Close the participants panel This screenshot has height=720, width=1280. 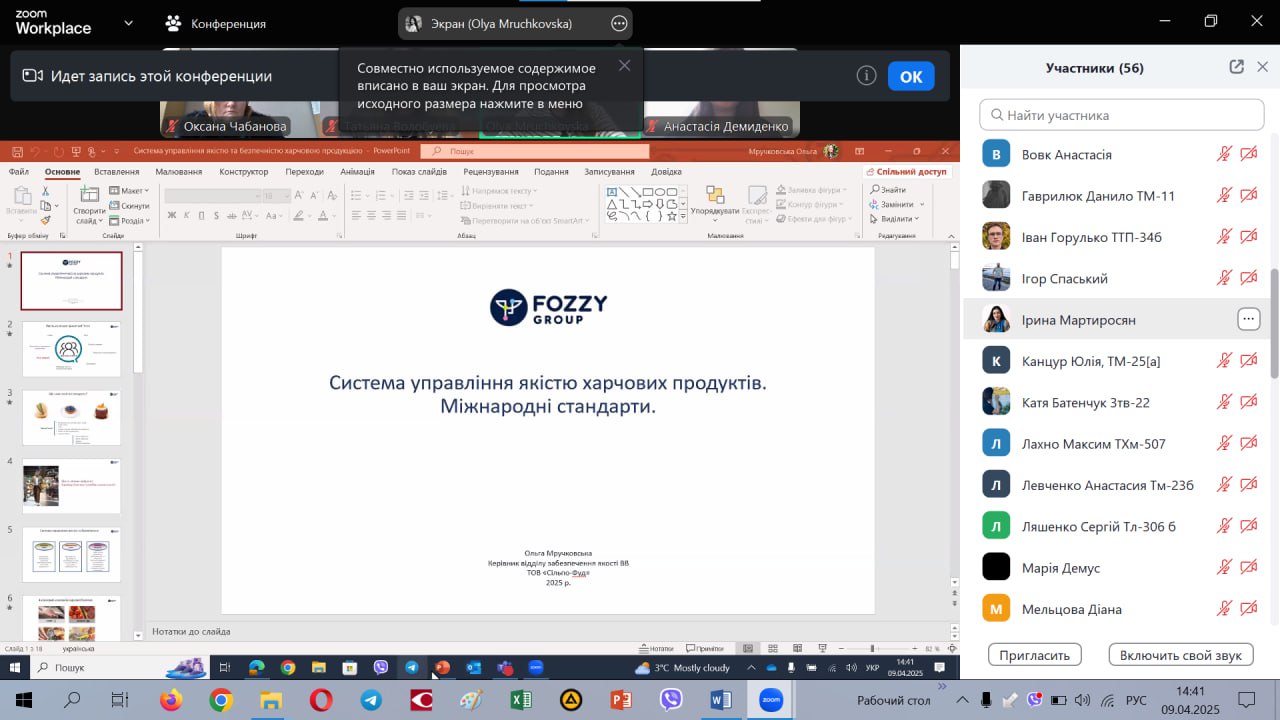pos(1262,67)
